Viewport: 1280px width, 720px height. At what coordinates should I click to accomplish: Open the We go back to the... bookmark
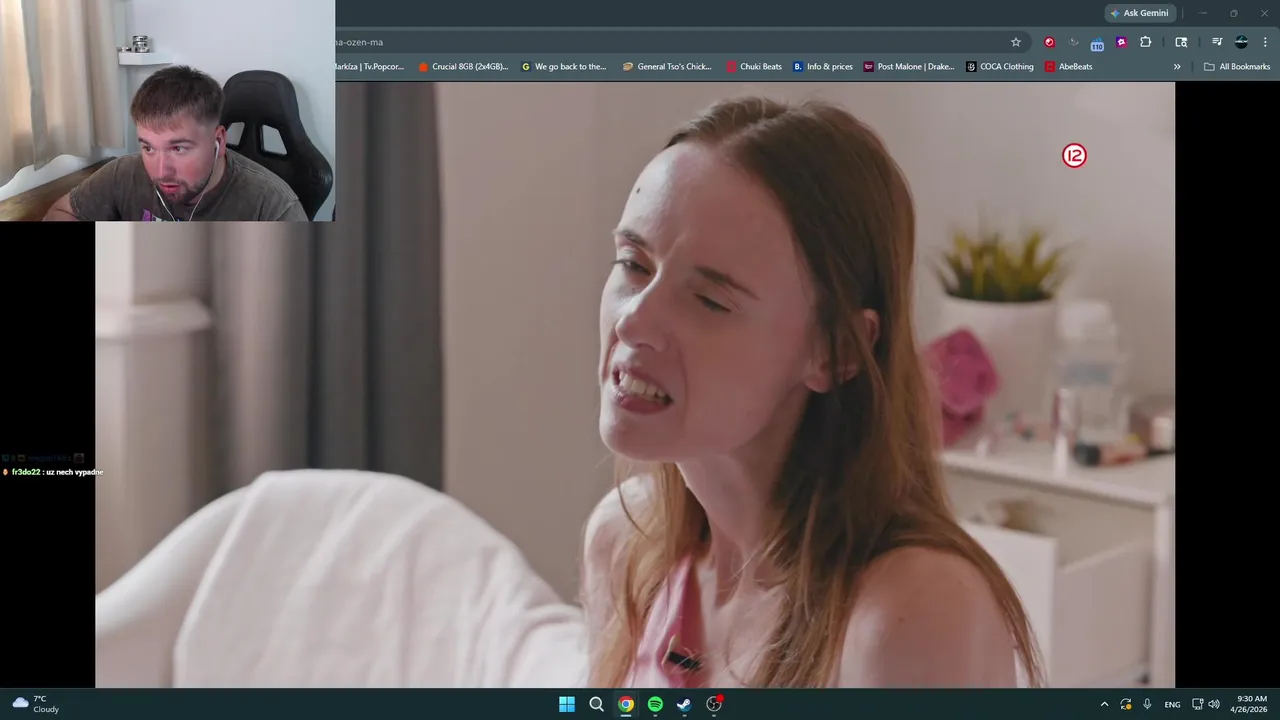point(564,67)
